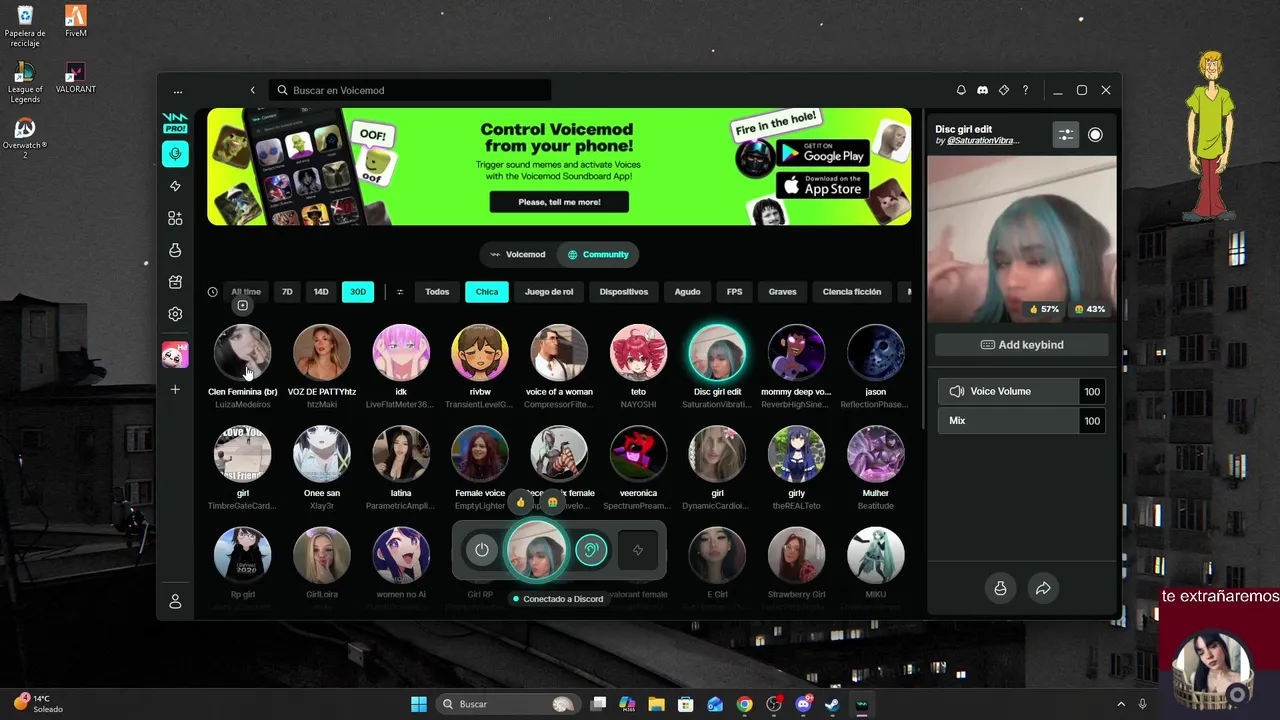The height and width of the screenshot is (720, 1280).
Task: Click the thumbs up reaction bubble
Action: point(520,502)
